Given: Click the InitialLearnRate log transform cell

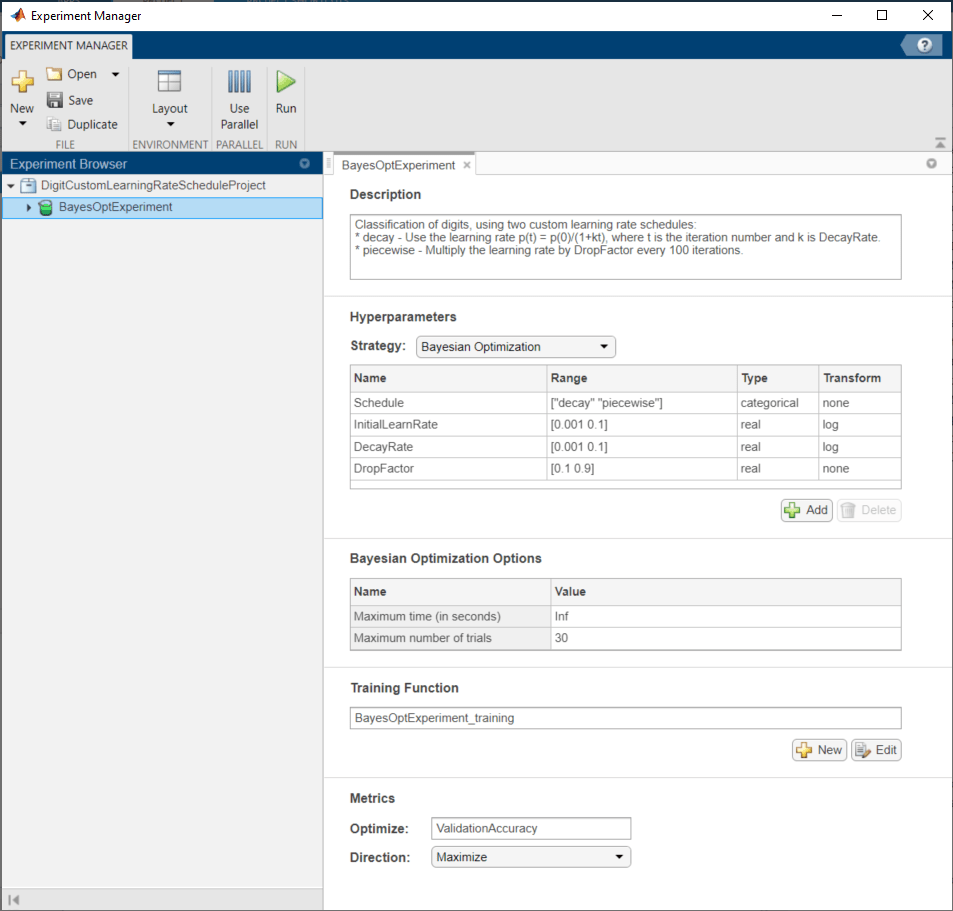Looking at the screenshot, I should (859, 425).
